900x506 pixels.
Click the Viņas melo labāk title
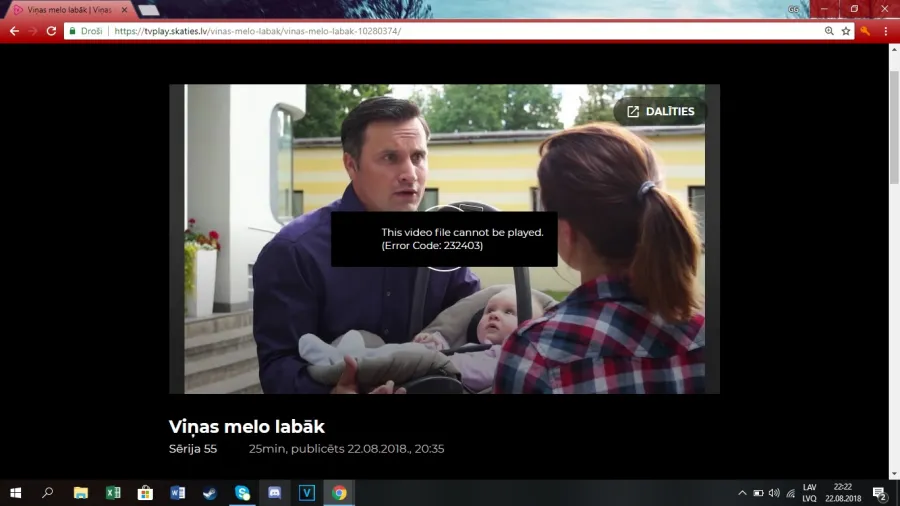[247, 426]
